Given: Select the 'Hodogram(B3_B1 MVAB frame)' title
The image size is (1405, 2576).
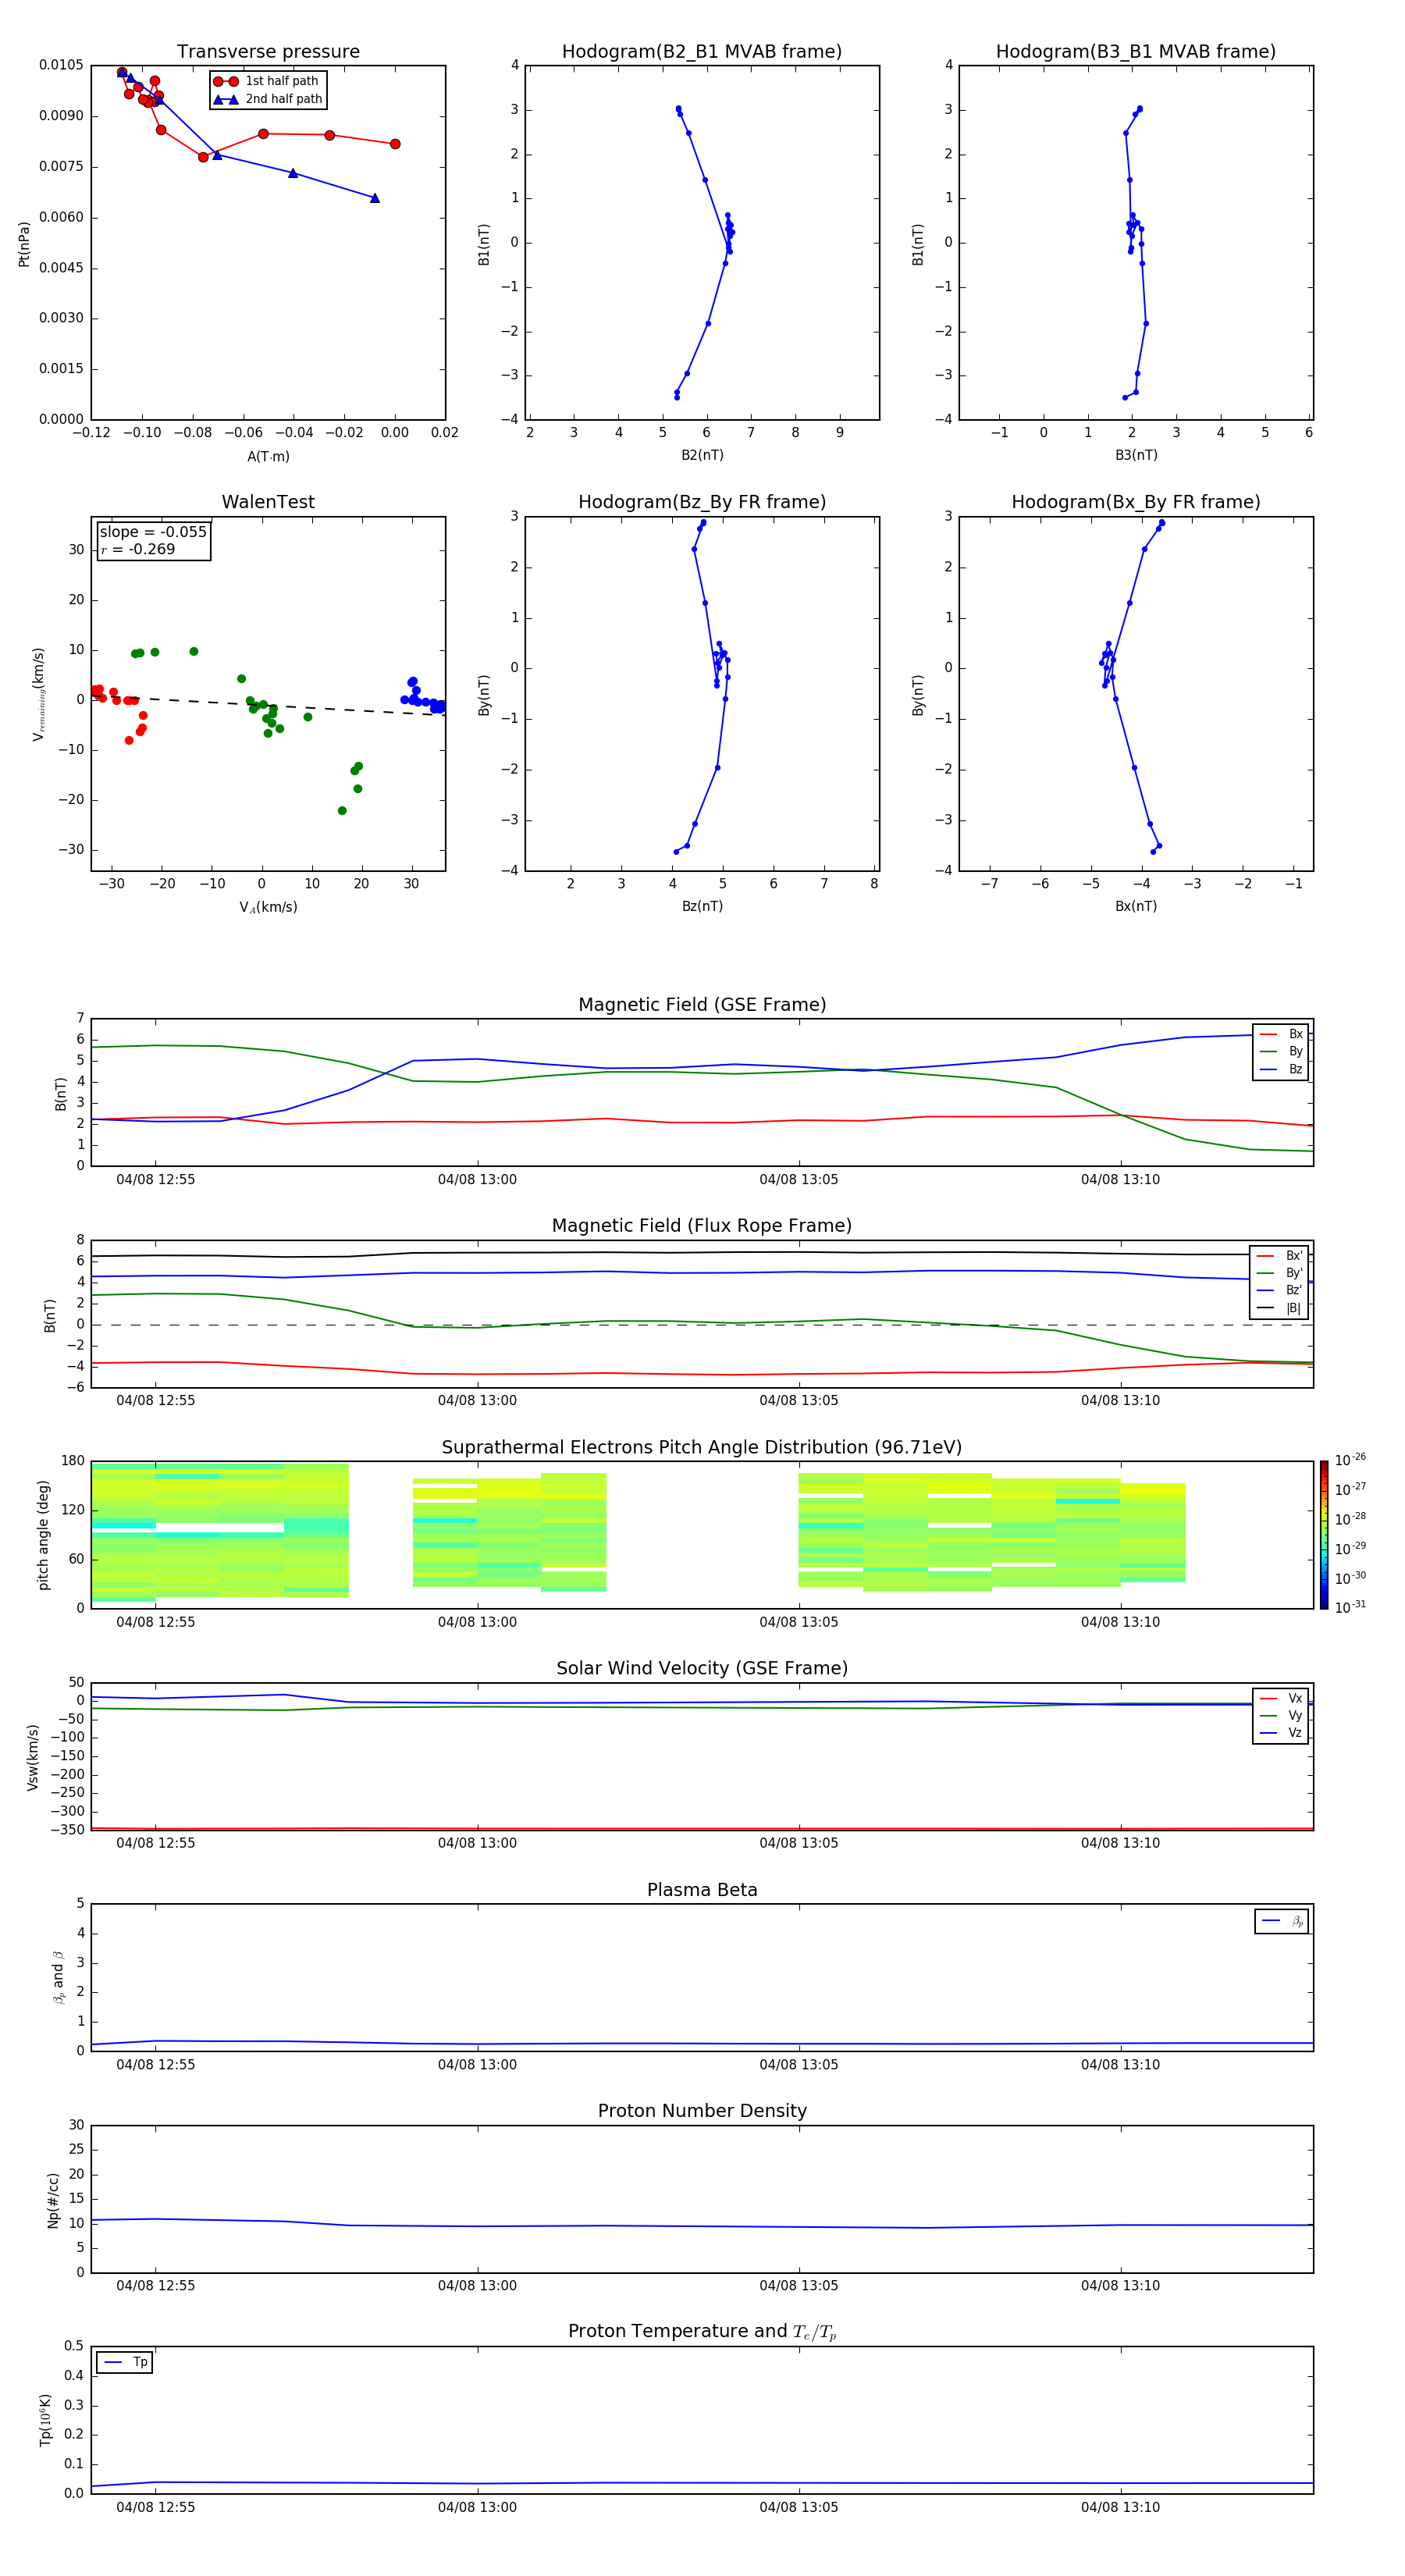Looking at the screenshot, I should click(x=1136, y=52).
